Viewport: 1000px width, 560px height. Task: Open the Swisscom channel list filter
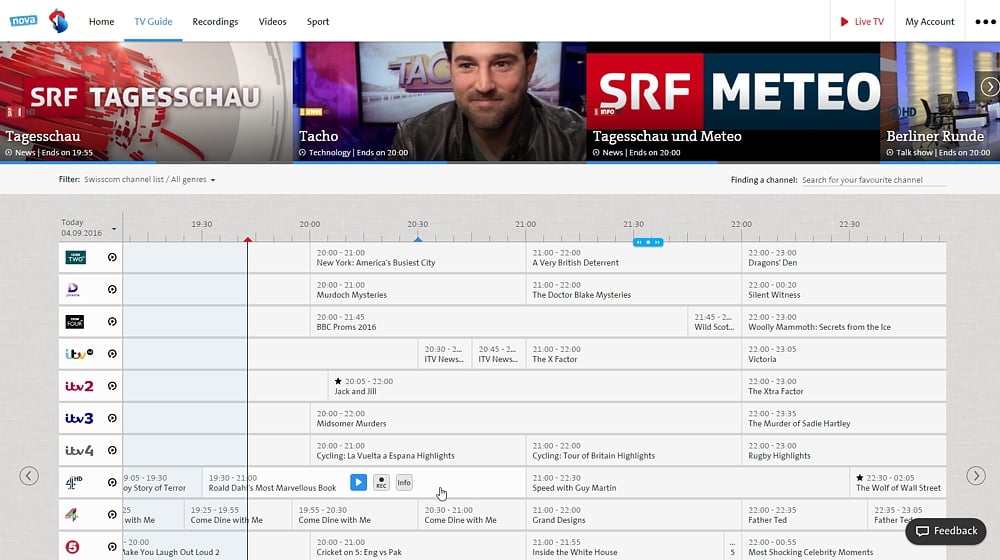tap(150, 180)
